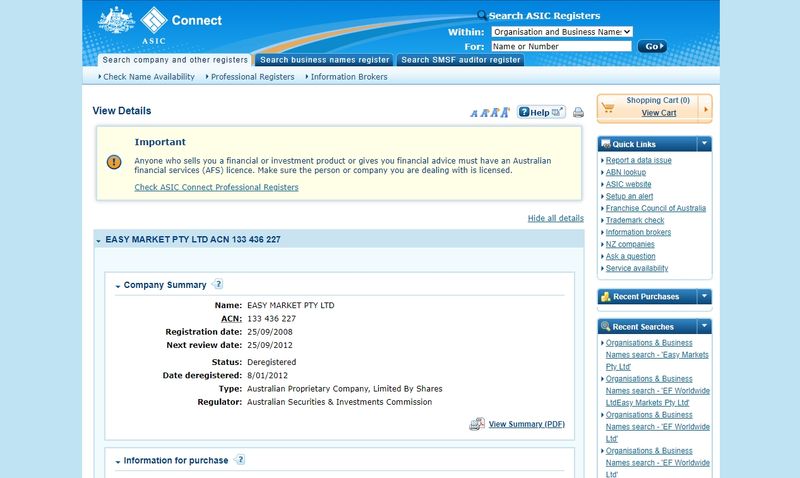Image resolution: width=800 pixels, height=478 pixels.
Task: Collapse the Company Summary section
Action: [x=118, y=286]
